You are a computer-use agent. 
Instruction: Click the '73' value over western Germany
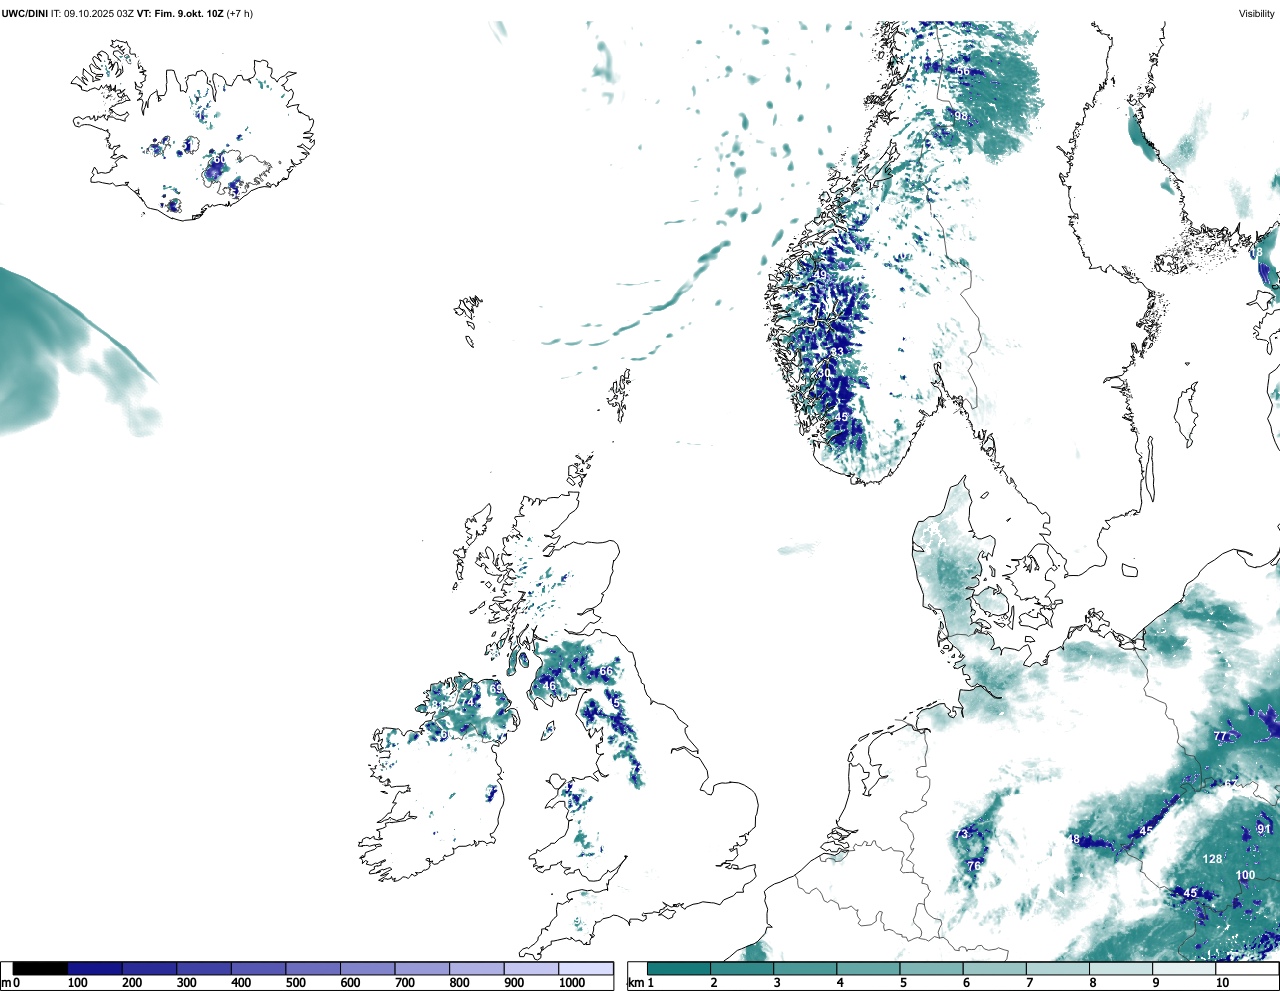click(x=961, y=834)
